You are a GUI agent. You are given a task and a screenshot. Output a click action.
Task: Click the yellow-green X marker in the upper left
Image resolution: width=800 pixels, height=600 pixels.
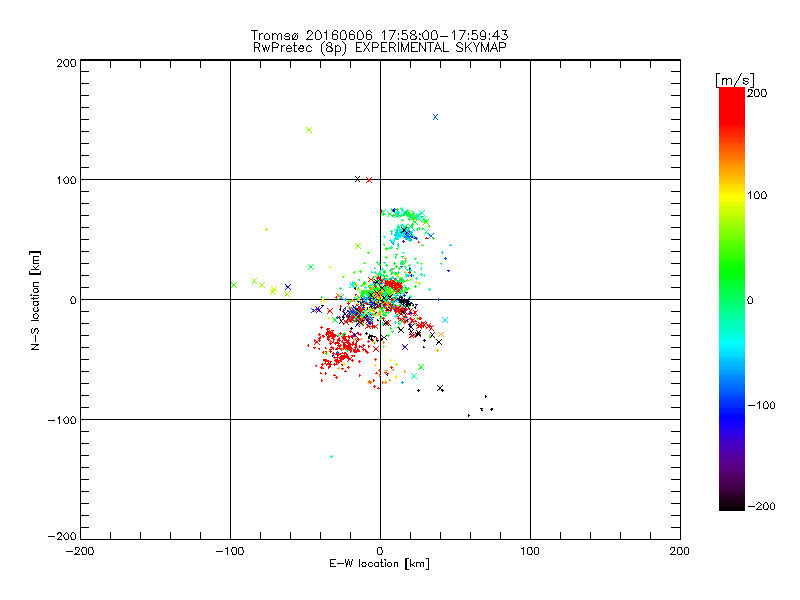(309, 130)
